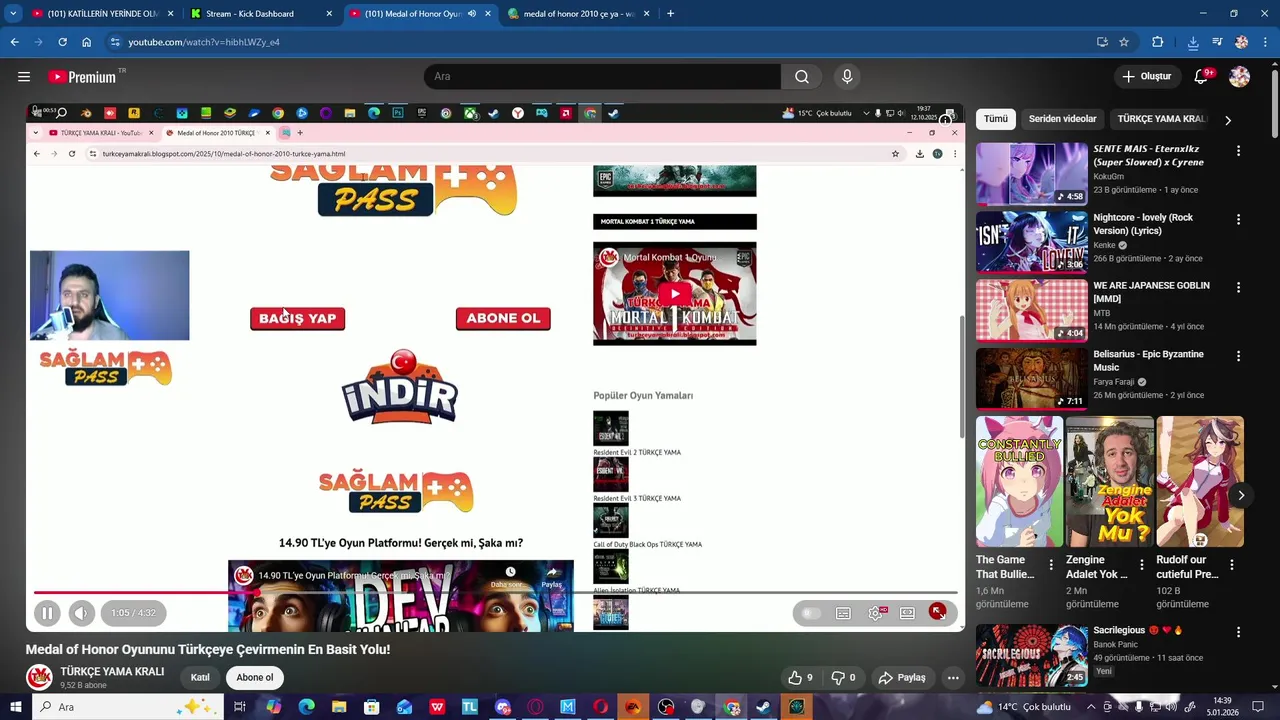Bookmark this page with star icon
This screenshot has width=1280, height=720.
point(1124,42)
